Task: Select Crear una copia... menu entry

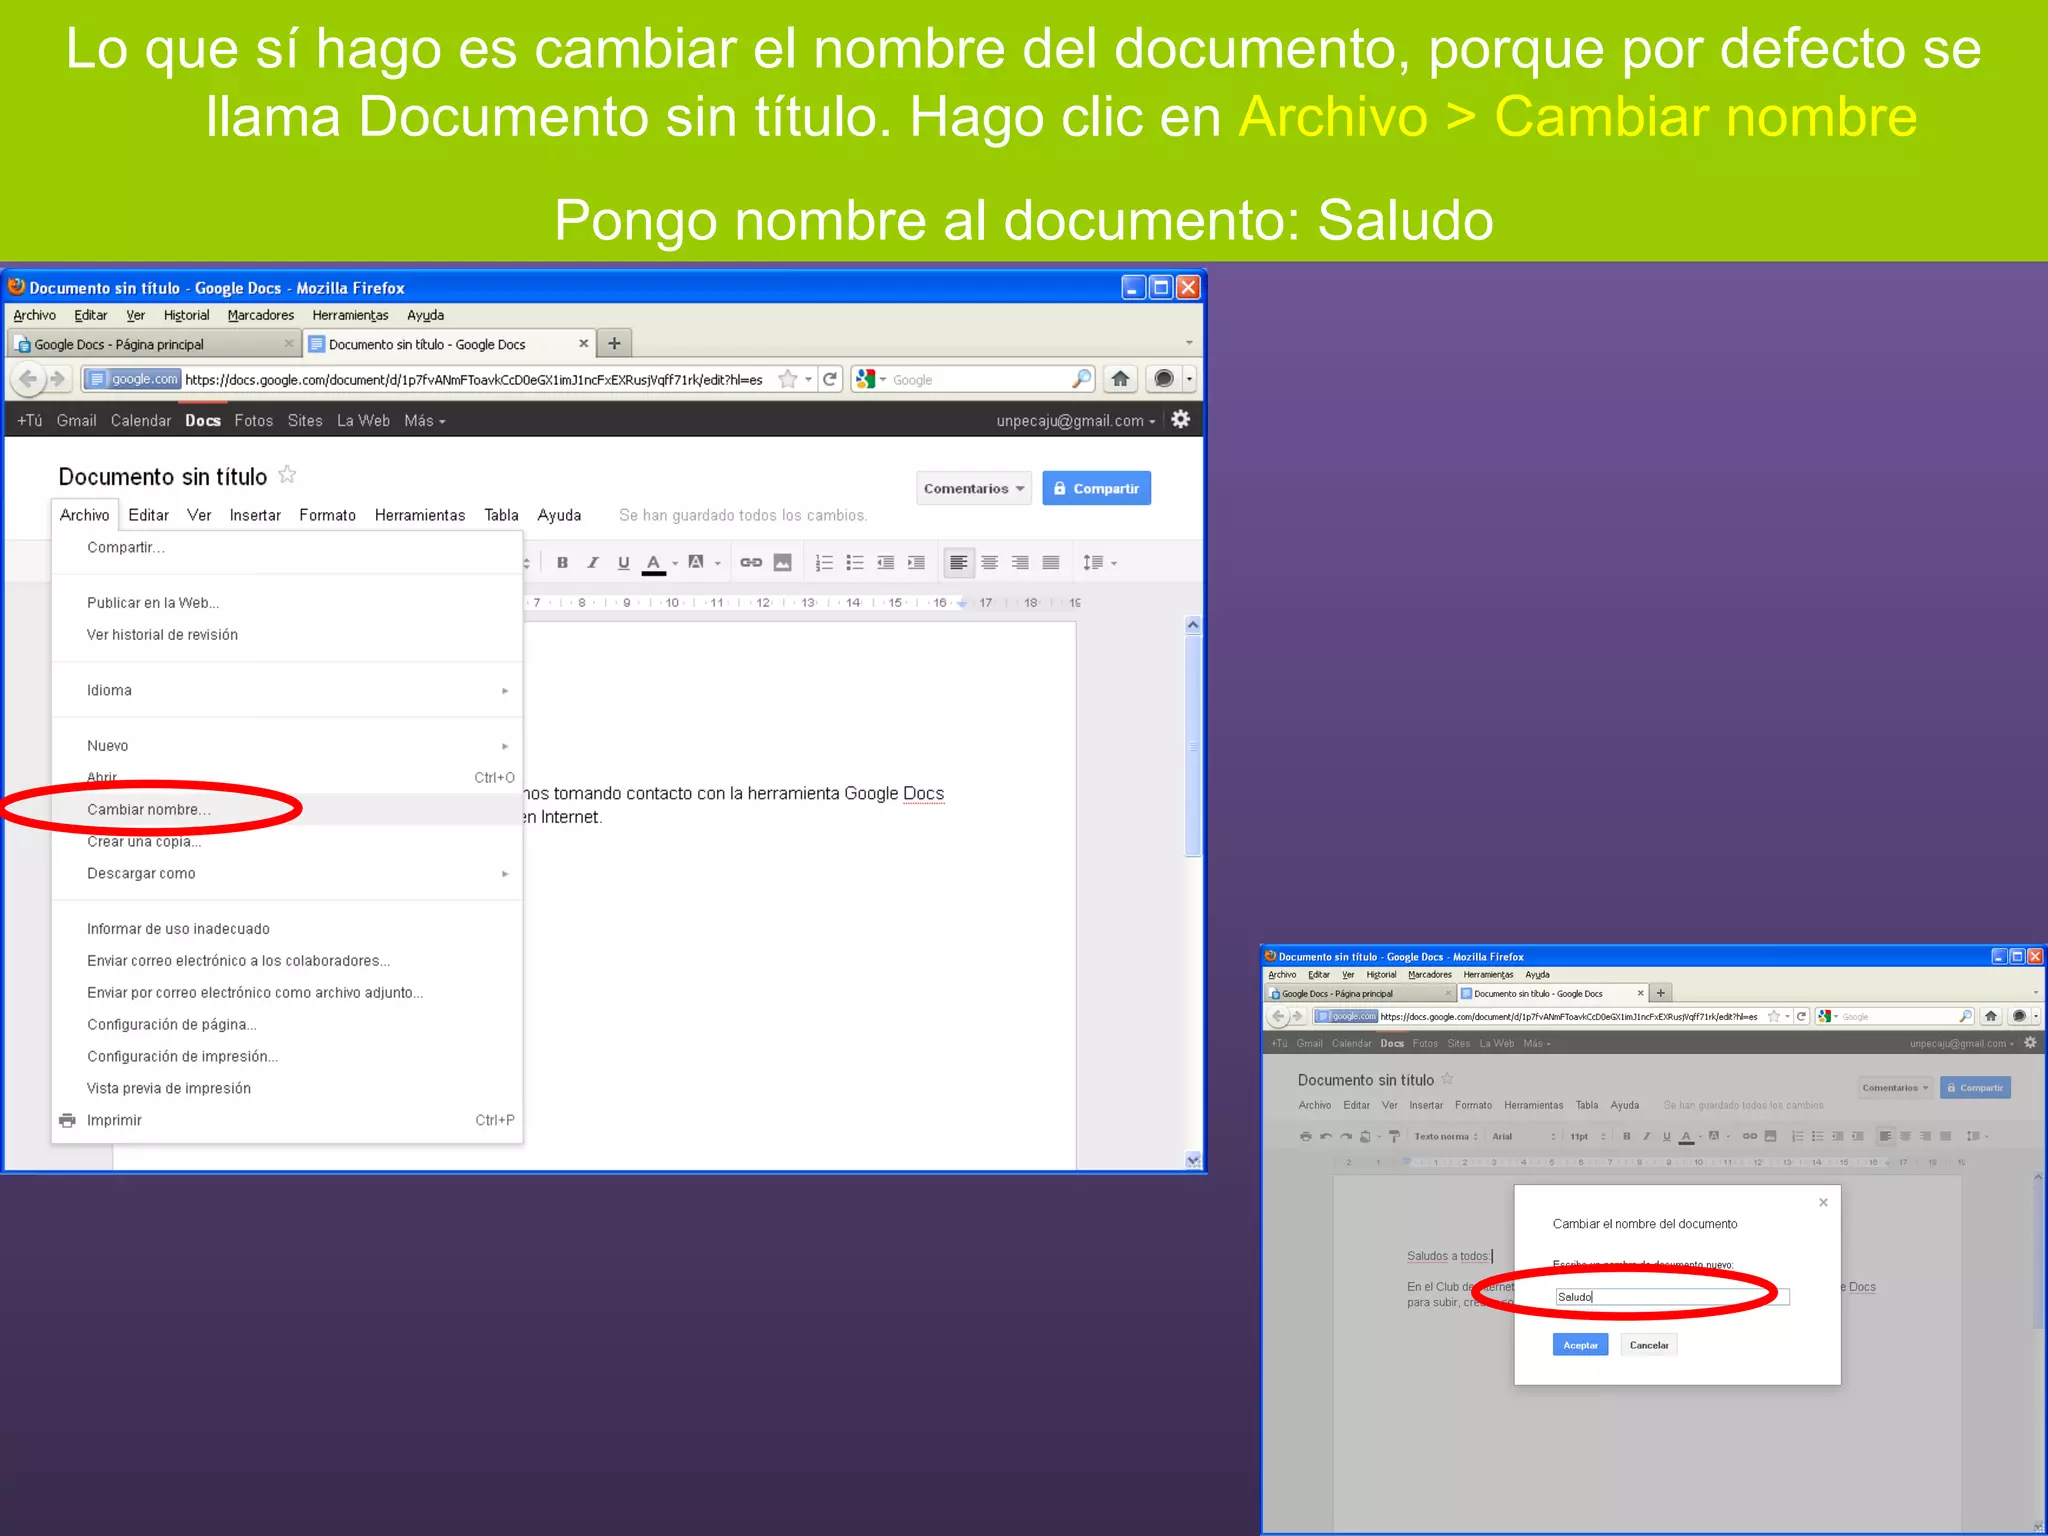Action: click(287, 842)
